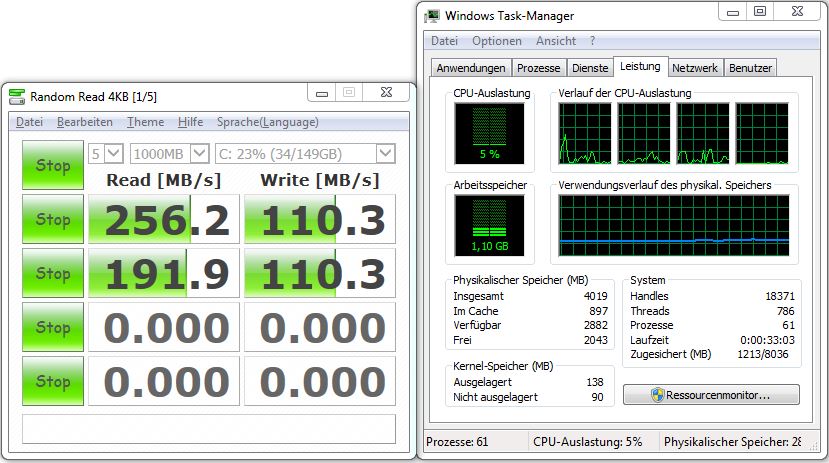Open the test size dropdown showing 1000MB
Viewport: 829px width, 463px height.
pyautogui.click(x=170, y=154)
